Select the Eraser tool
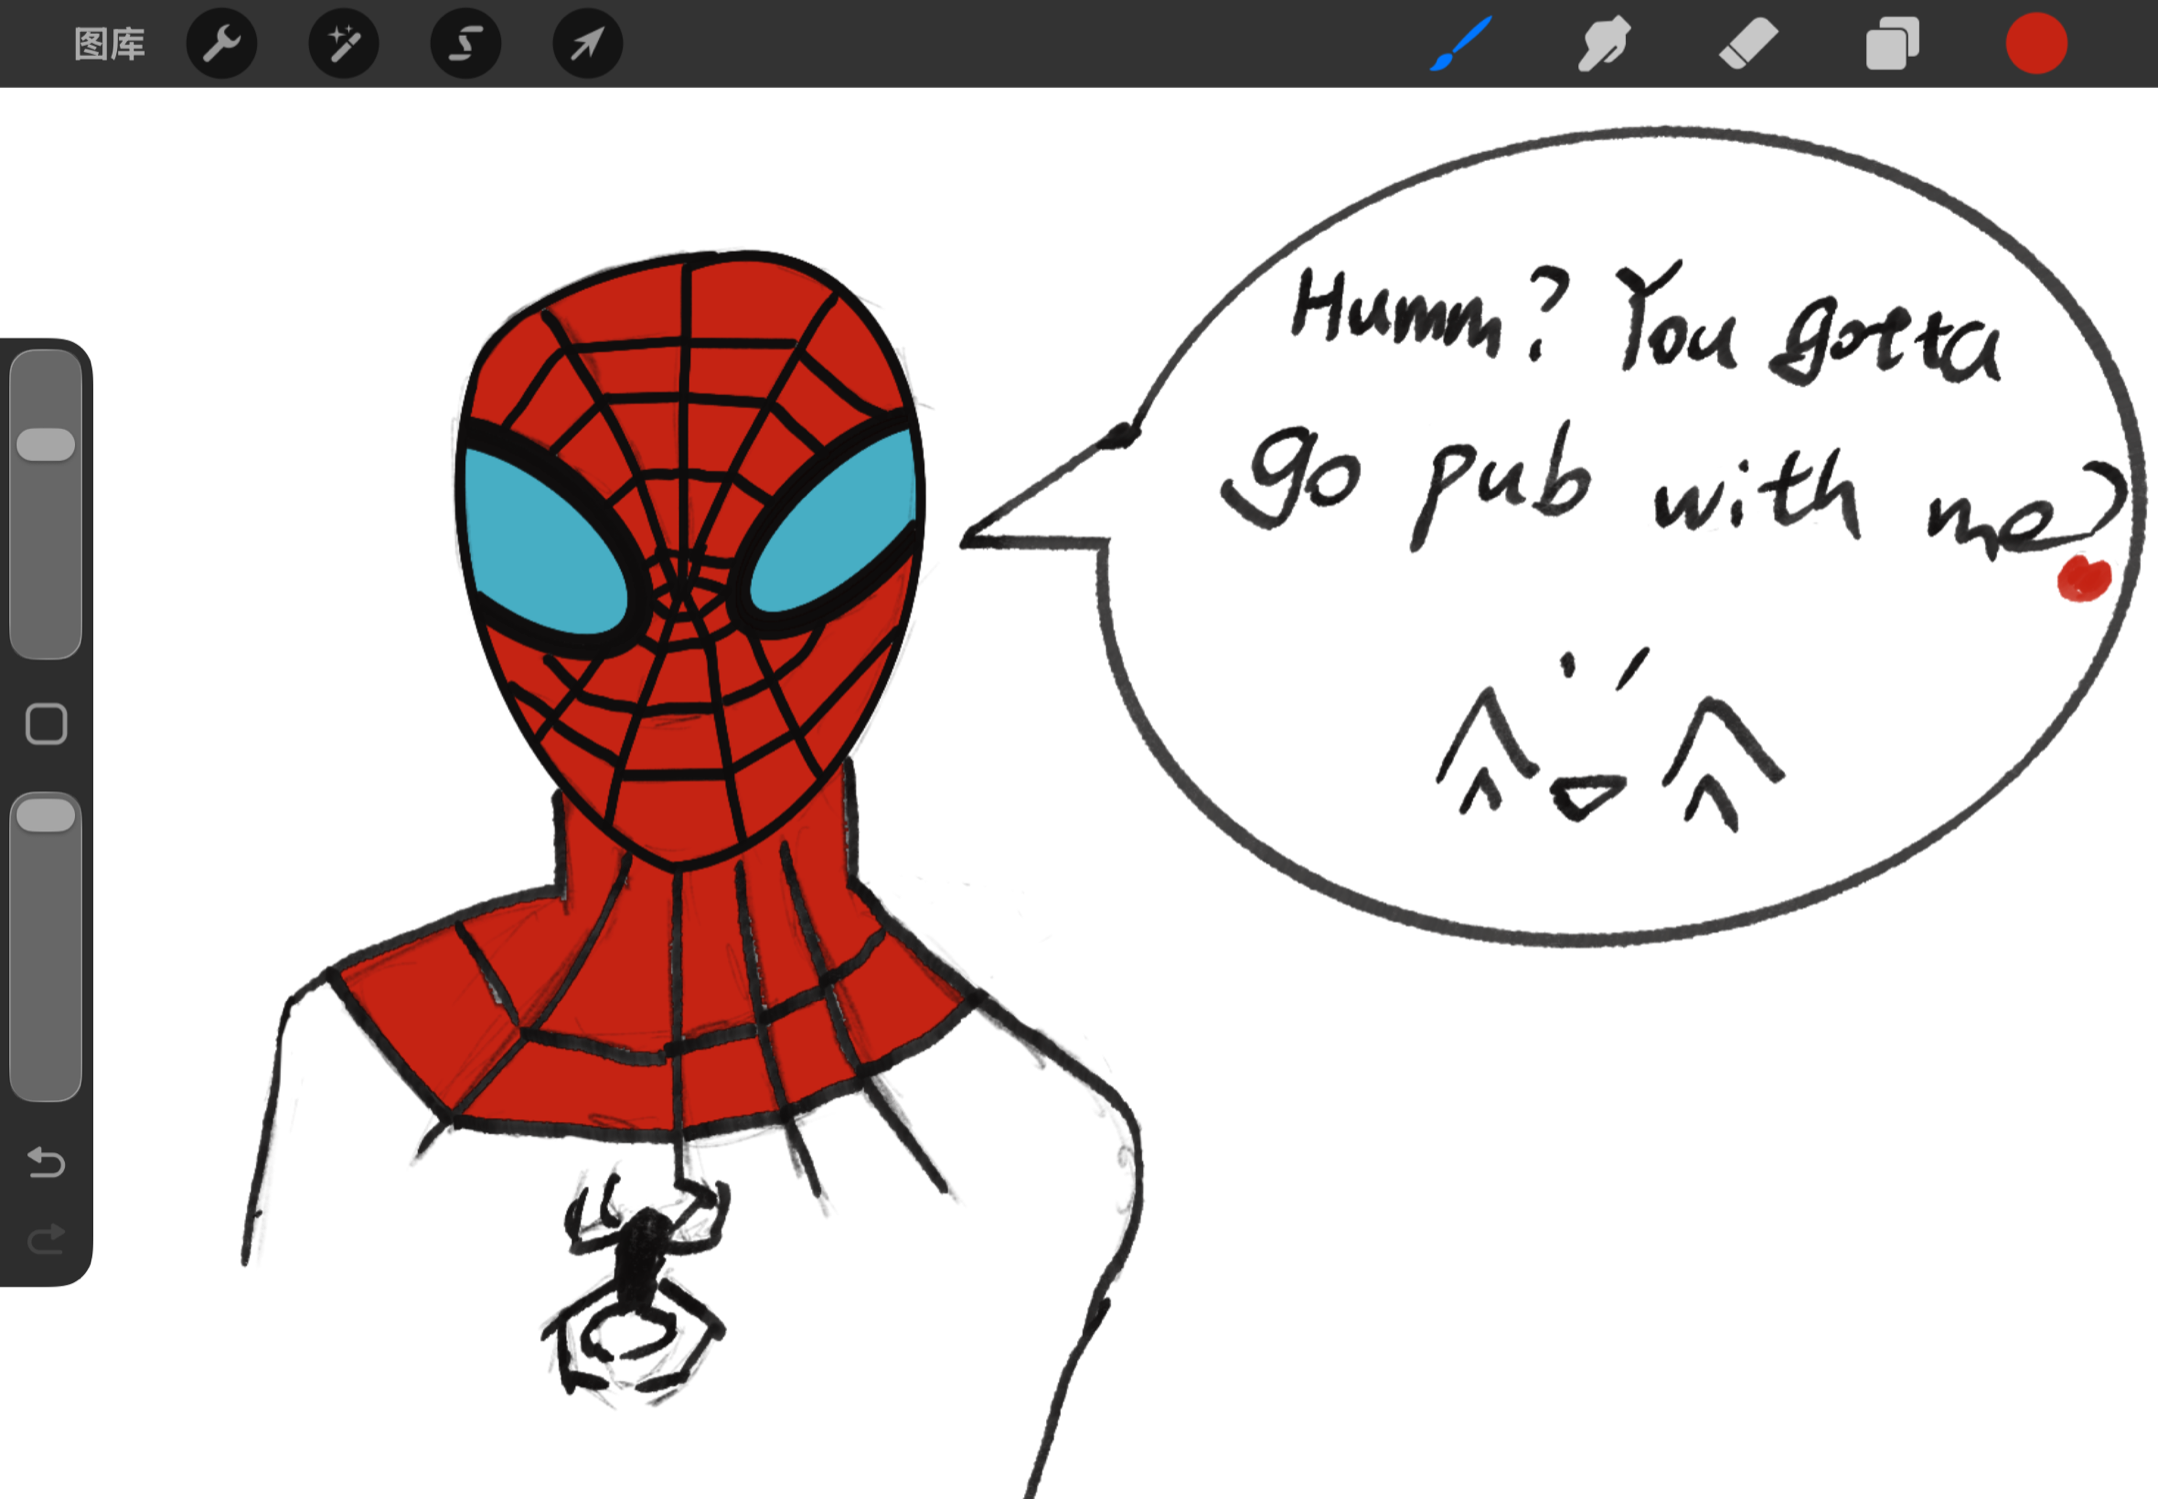The width and height of the screenshot is (2158, 1499). tap(1748, 44)
